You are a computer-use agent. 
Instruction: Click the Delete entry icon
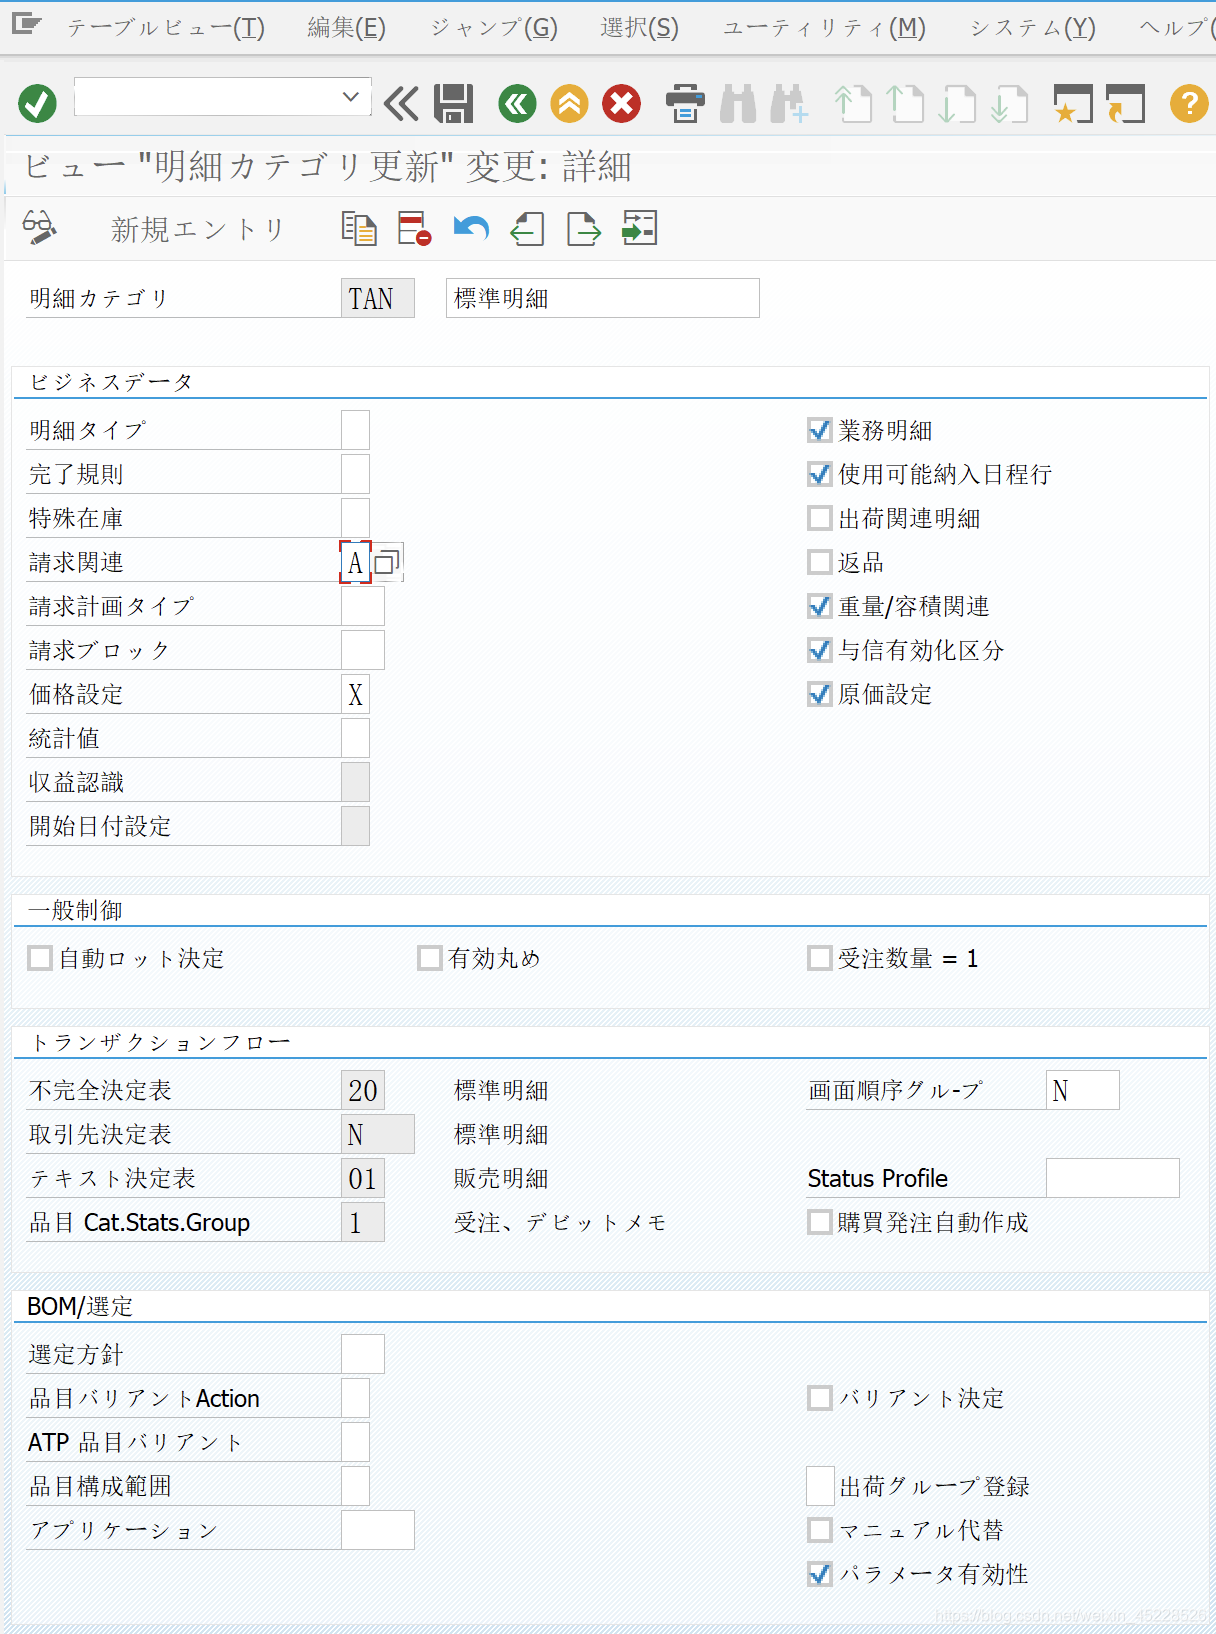(x=414, y=228)
